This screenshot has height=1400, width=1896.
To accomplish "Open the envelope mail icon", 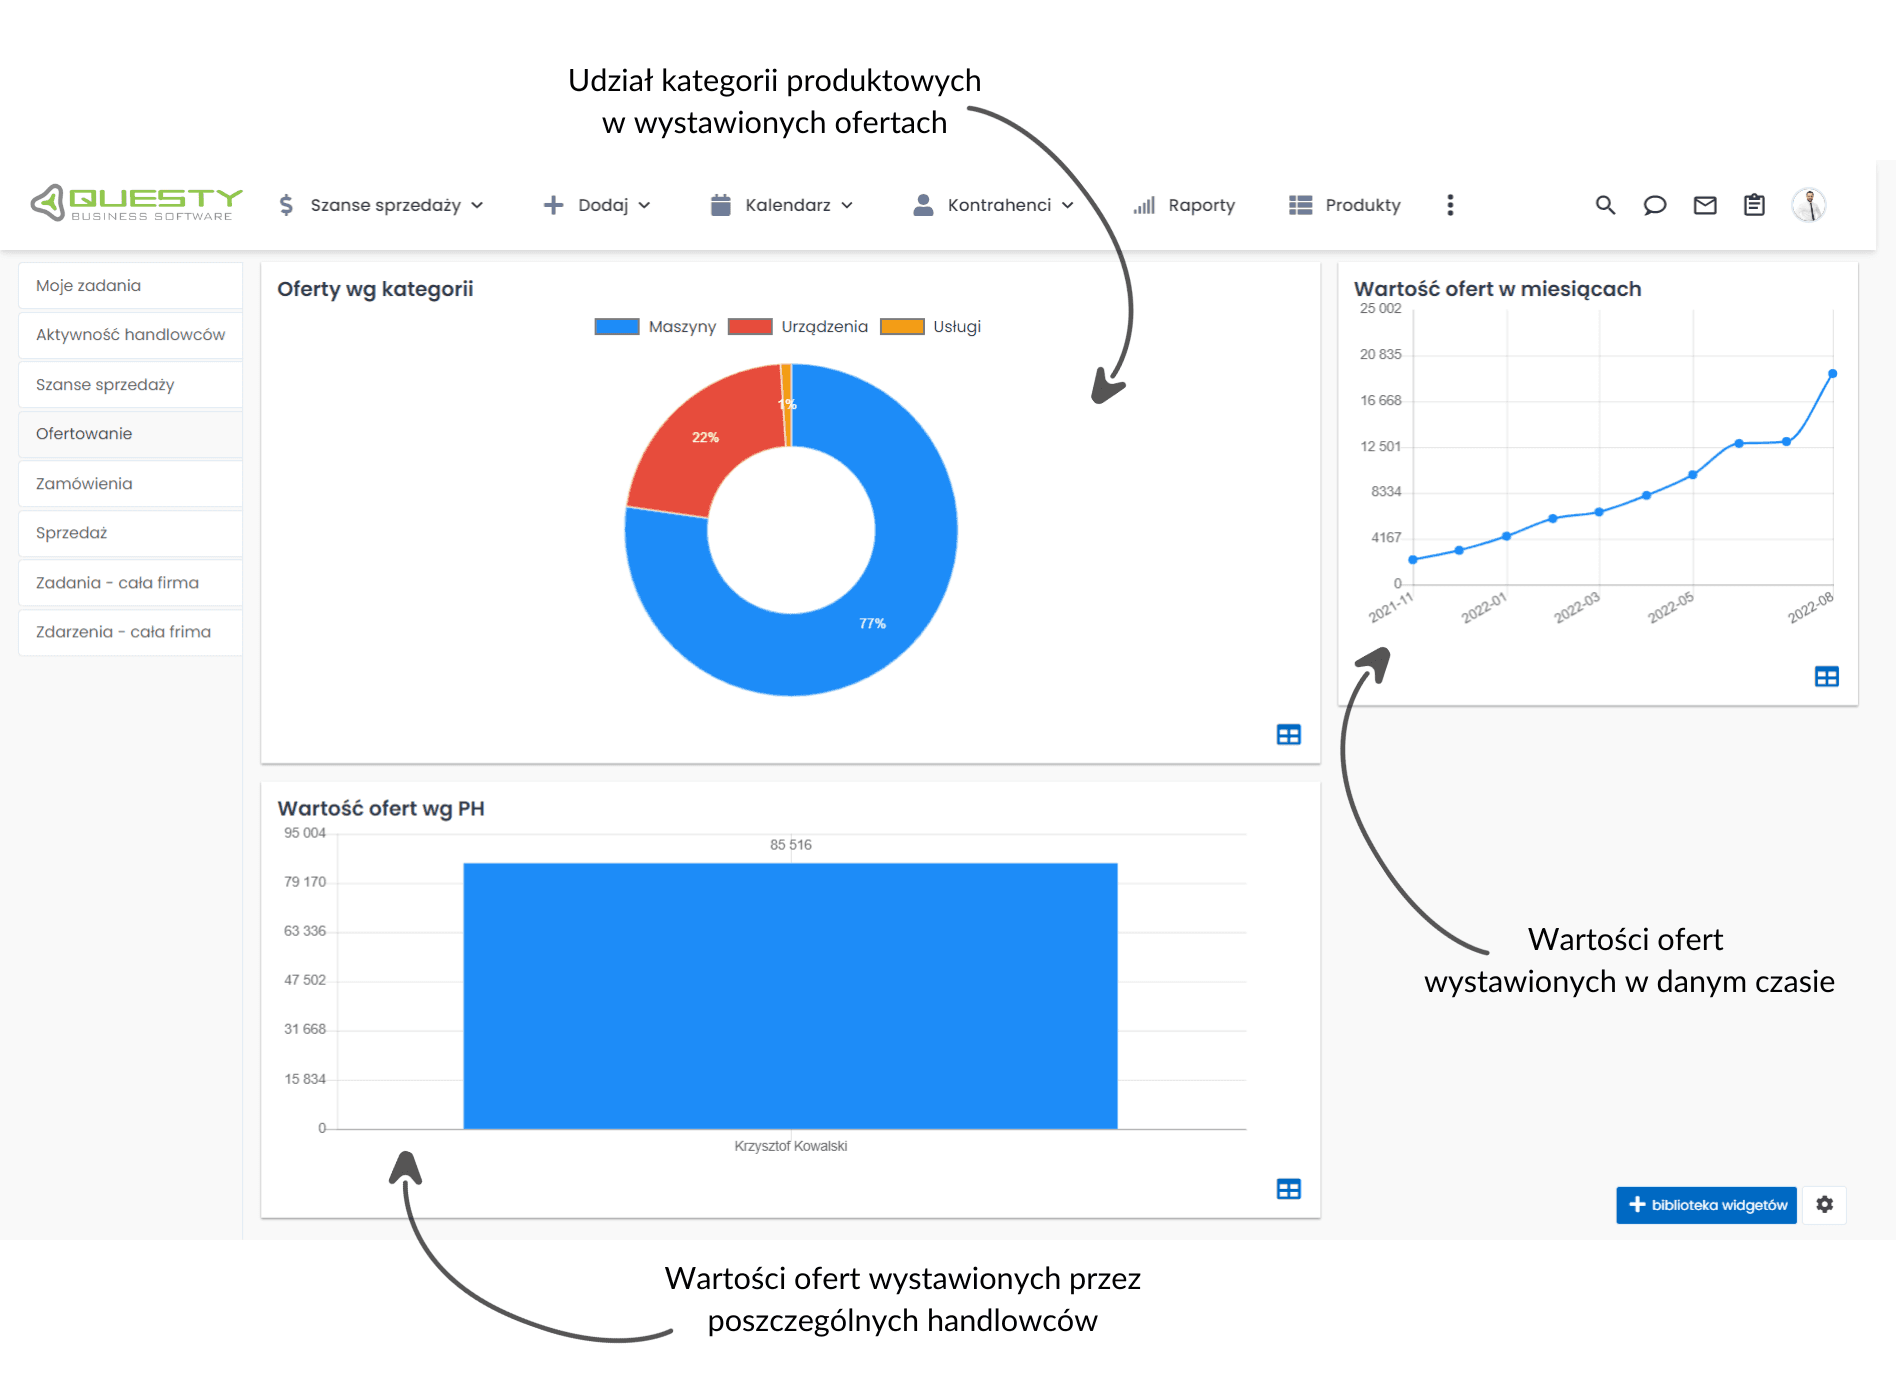I will click(x=1705, y=205).
